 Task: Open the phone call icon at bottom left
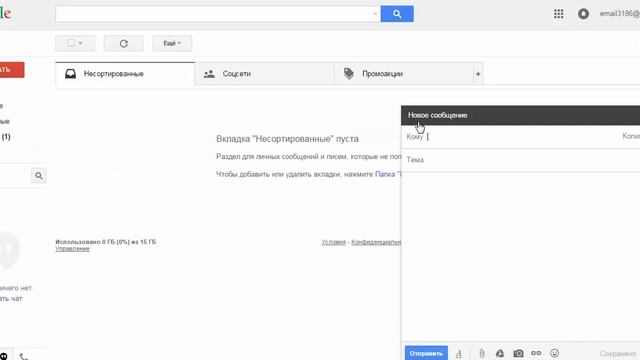point(24,356)
